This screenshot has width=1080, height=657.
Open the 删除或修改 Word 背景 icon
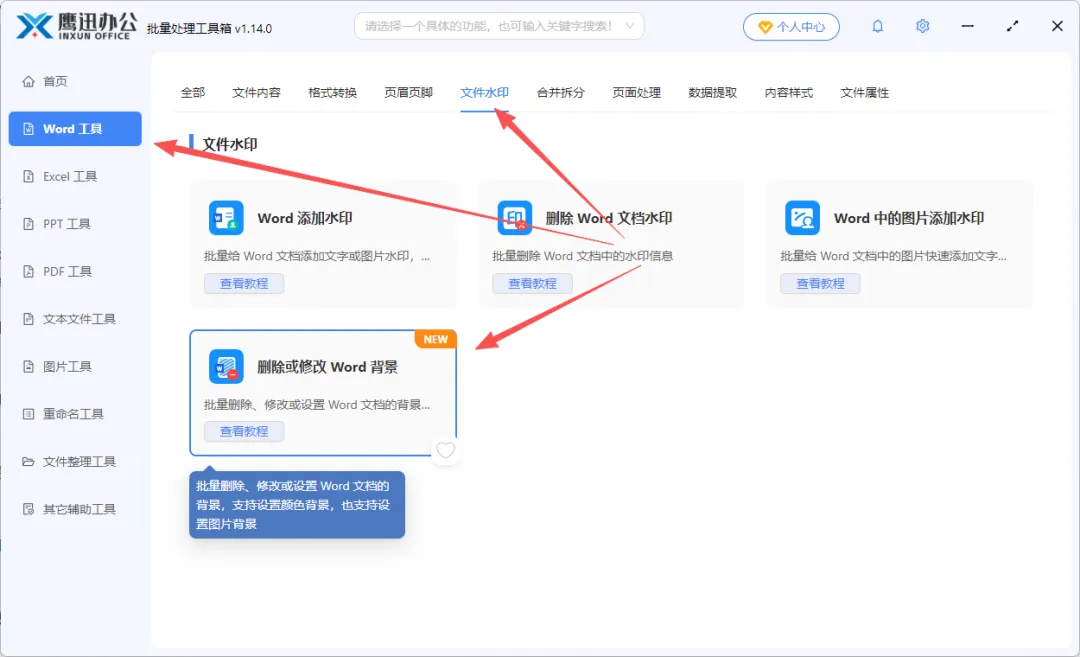pyautogui.click(x=226, y=366)
